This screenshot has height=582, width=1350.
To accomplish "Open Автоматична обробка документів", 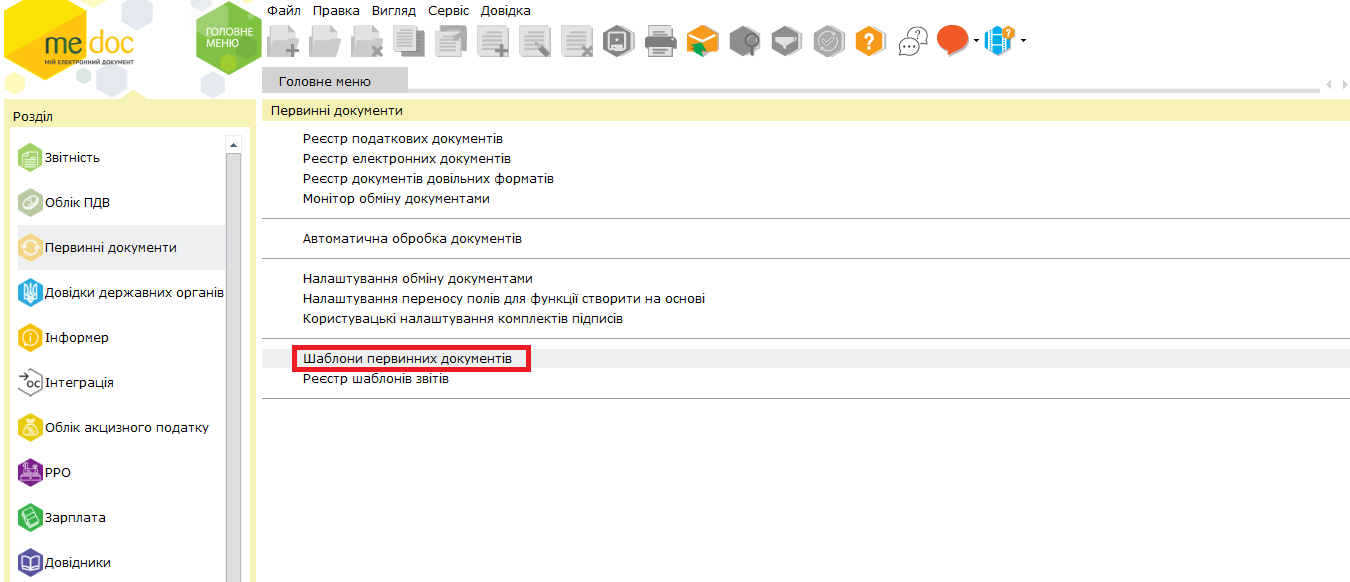I will click(x=412, y=238).
